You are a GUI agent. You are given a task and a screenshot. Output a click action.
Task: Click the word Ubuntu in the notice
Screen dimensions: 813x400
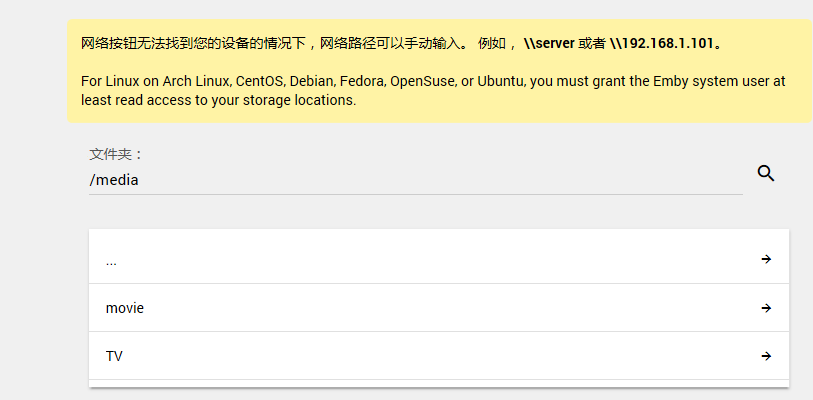pos(501,81)
